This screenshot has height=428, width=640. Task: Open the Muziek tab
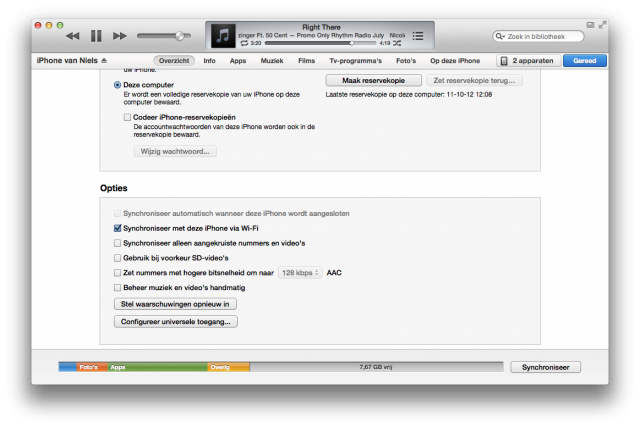(x=272, y=61)
